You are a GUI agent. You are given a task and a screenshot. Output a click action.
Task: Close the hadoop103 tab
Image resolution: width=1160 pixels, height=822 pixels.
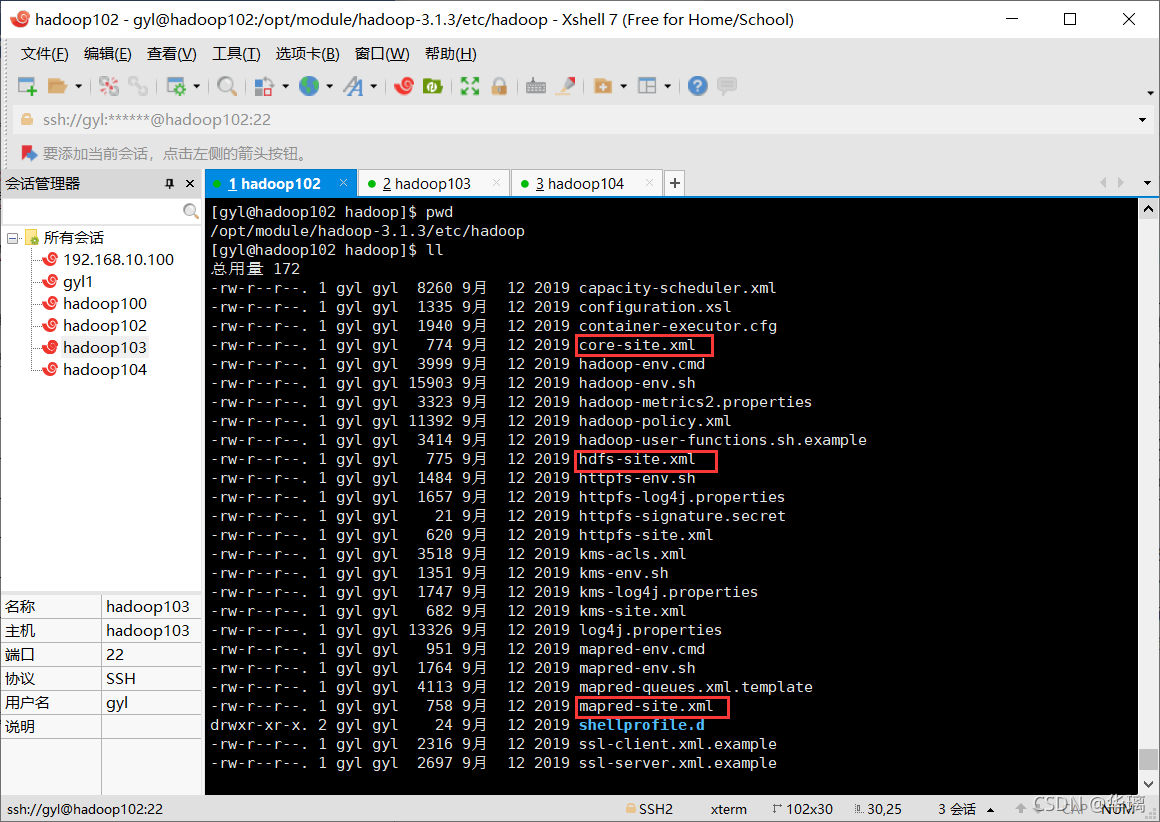pos(496,183)
